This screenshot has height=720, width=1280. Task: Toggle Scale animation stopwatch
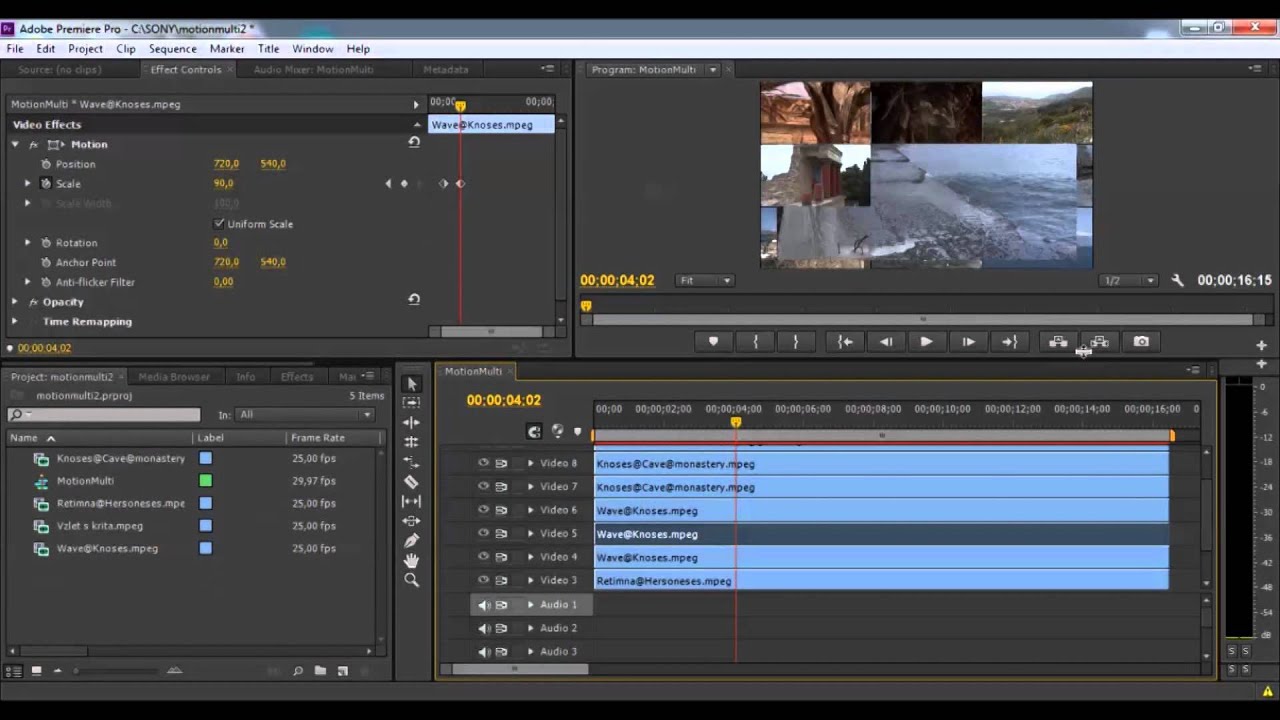[x=46, y=183]
